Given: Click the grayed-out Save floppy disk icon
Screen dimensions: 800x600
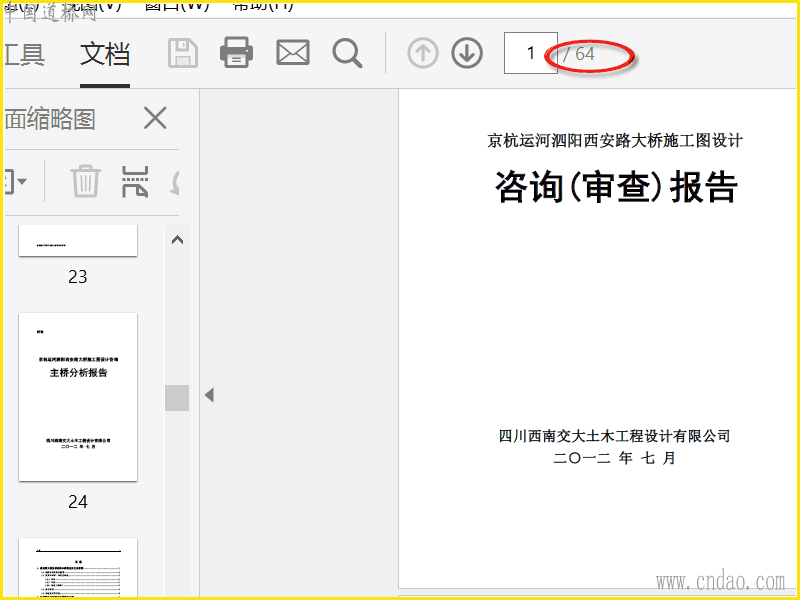Looking at the screenshot, I should coord(183,53).
